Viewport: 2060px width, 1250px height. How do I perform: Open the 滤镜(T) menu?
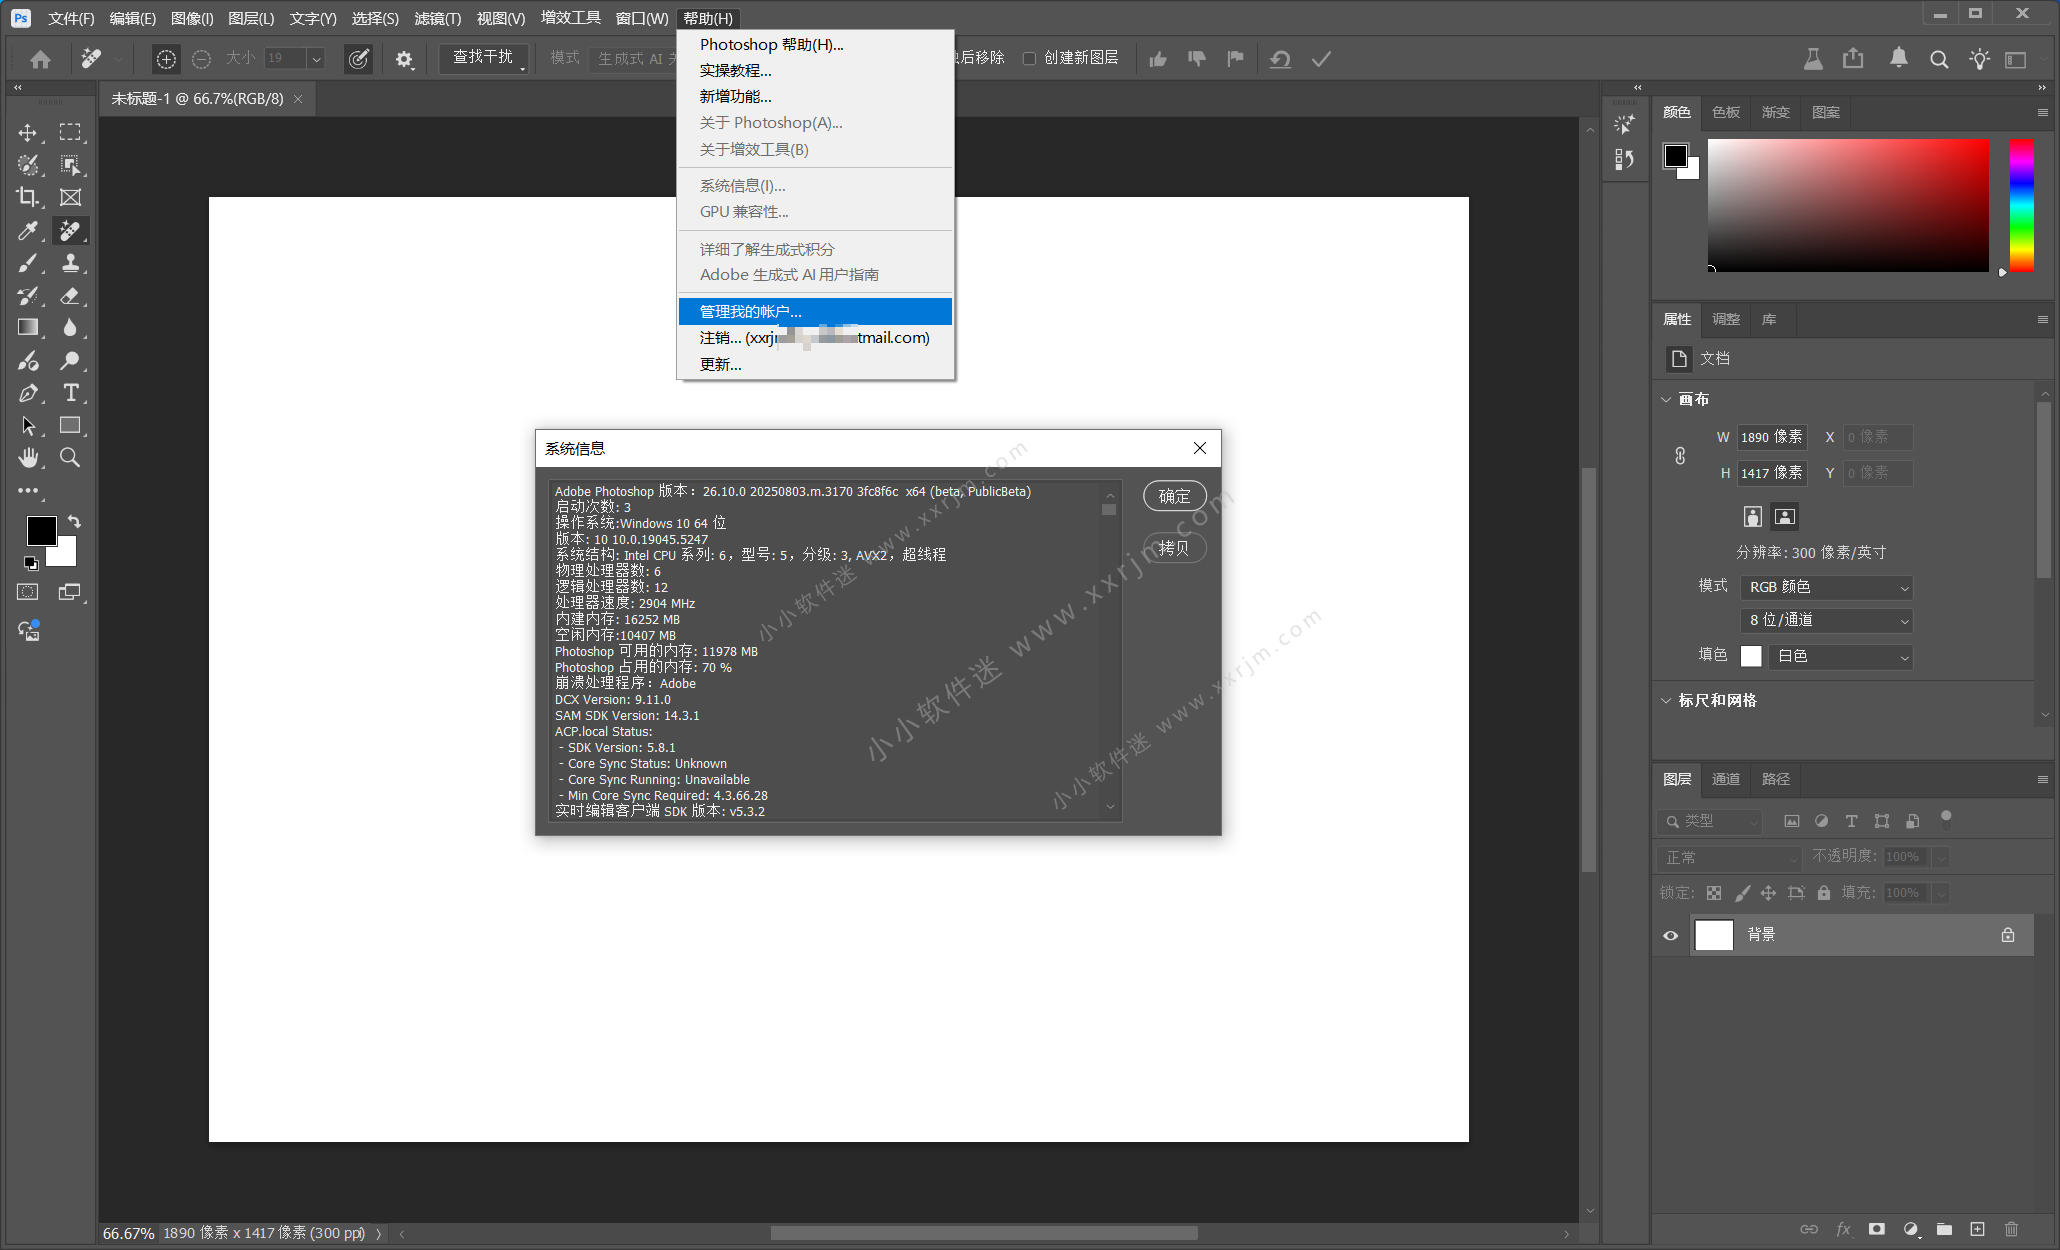(438, 18)
